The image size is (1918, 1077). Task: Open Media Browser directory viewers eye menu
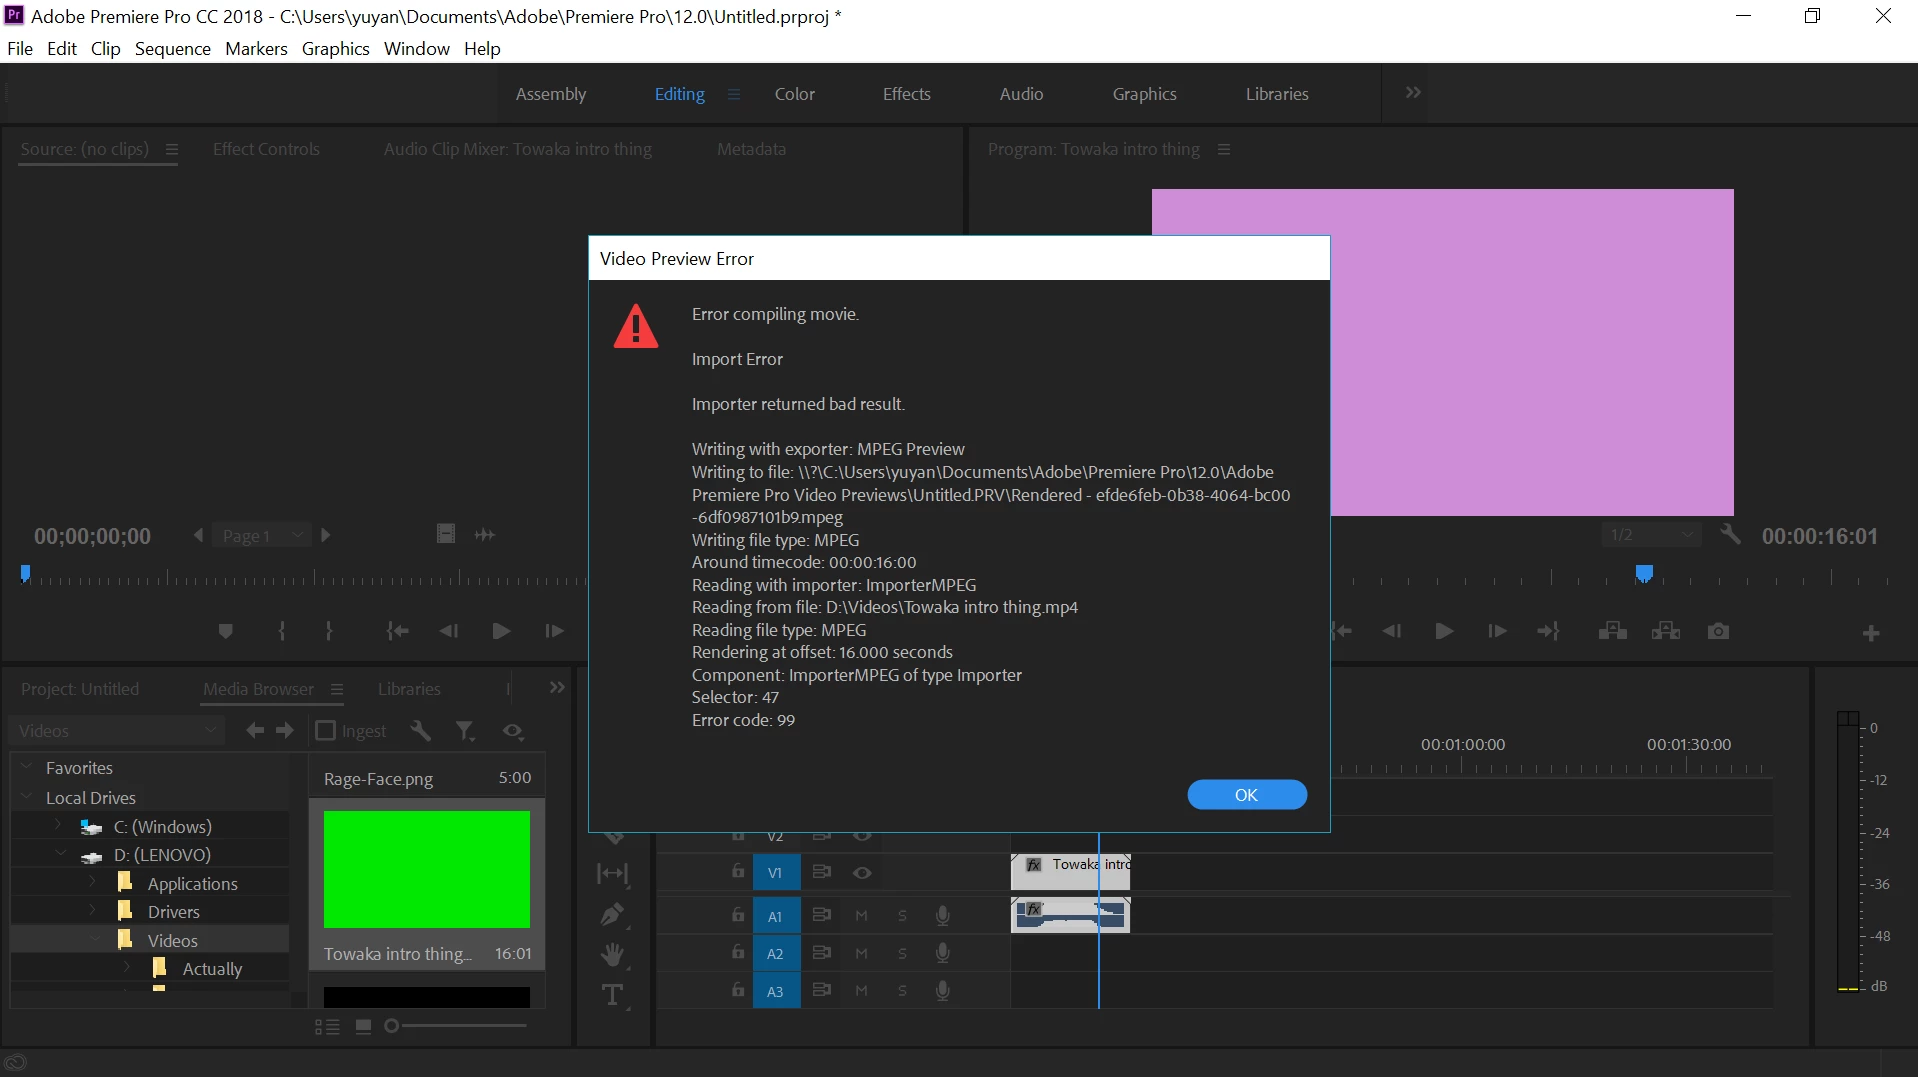click(514, 731)
